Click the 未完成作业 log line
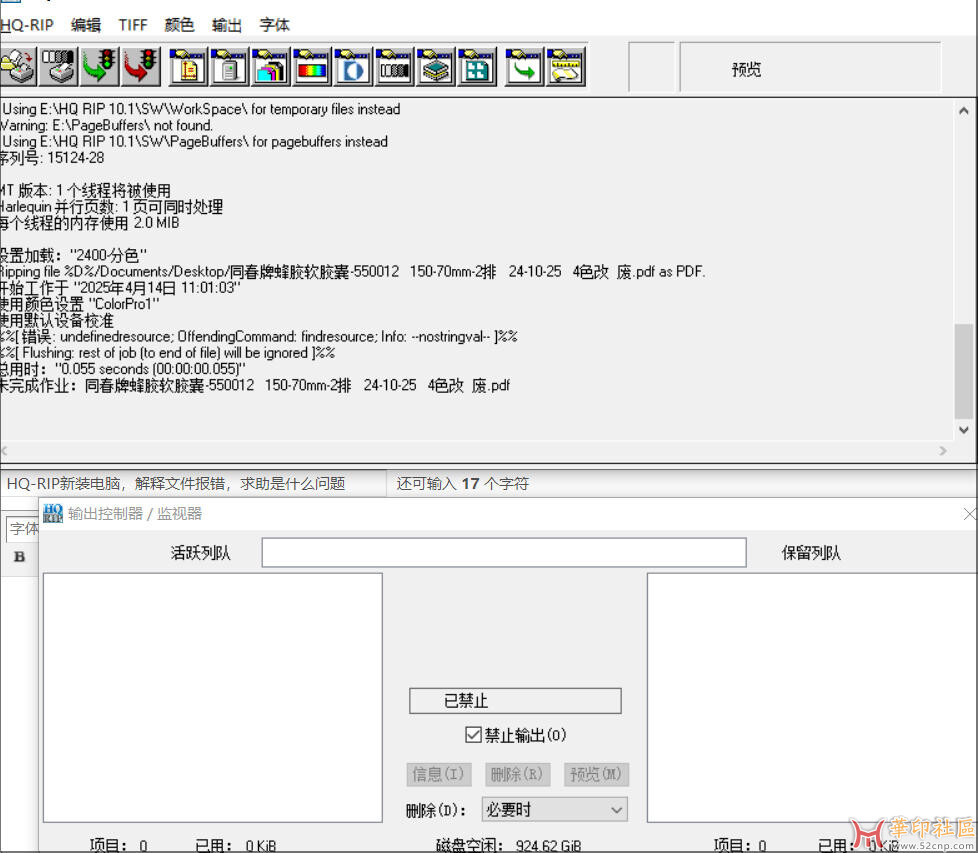 point(255,385)
